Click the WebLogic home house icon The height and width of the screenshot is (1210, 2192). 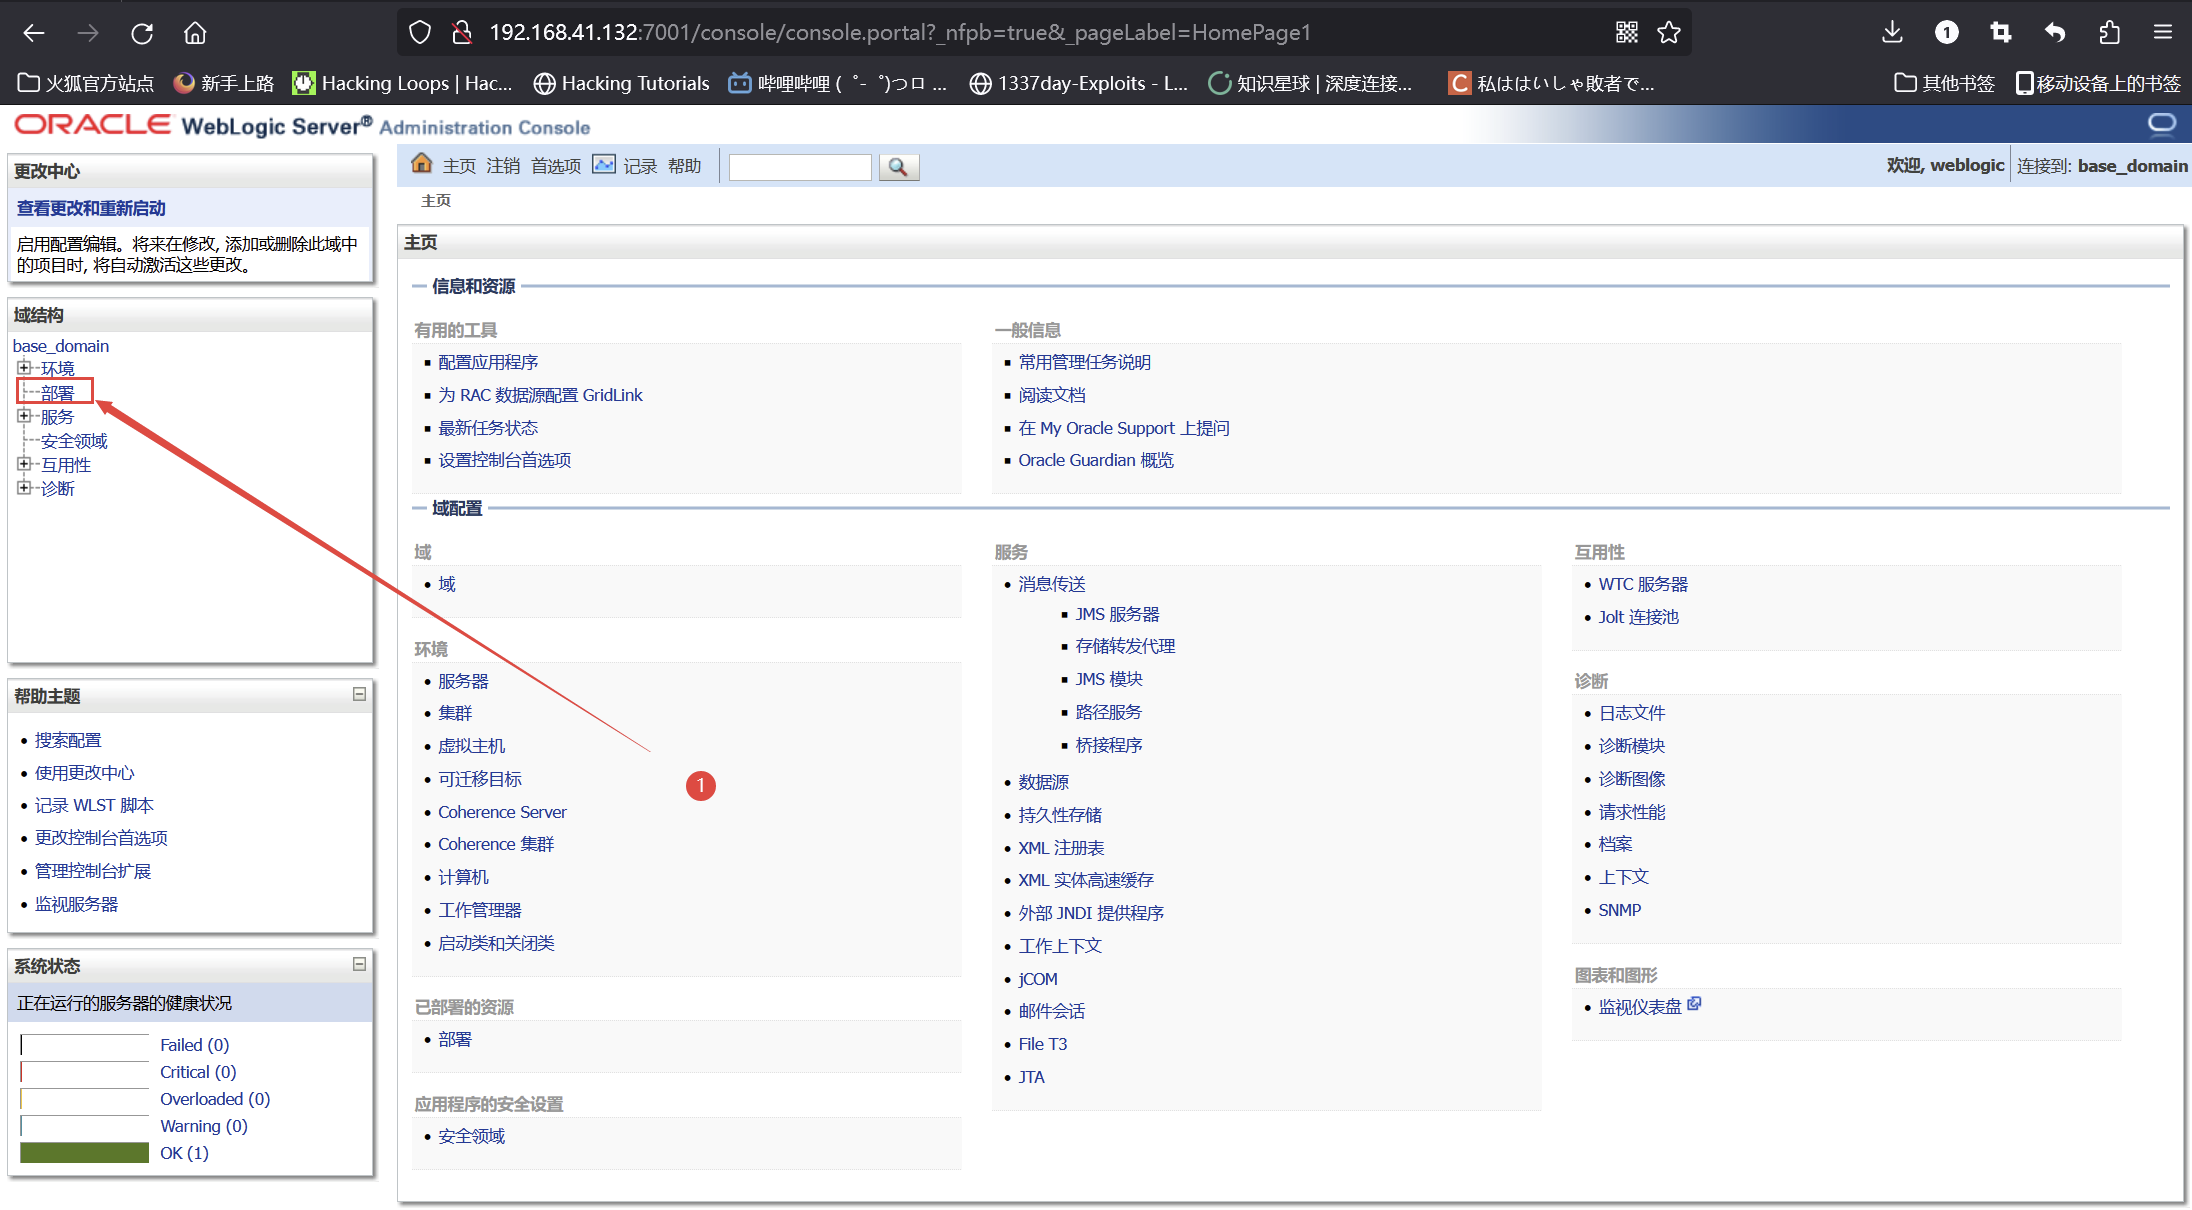[422, 163]
